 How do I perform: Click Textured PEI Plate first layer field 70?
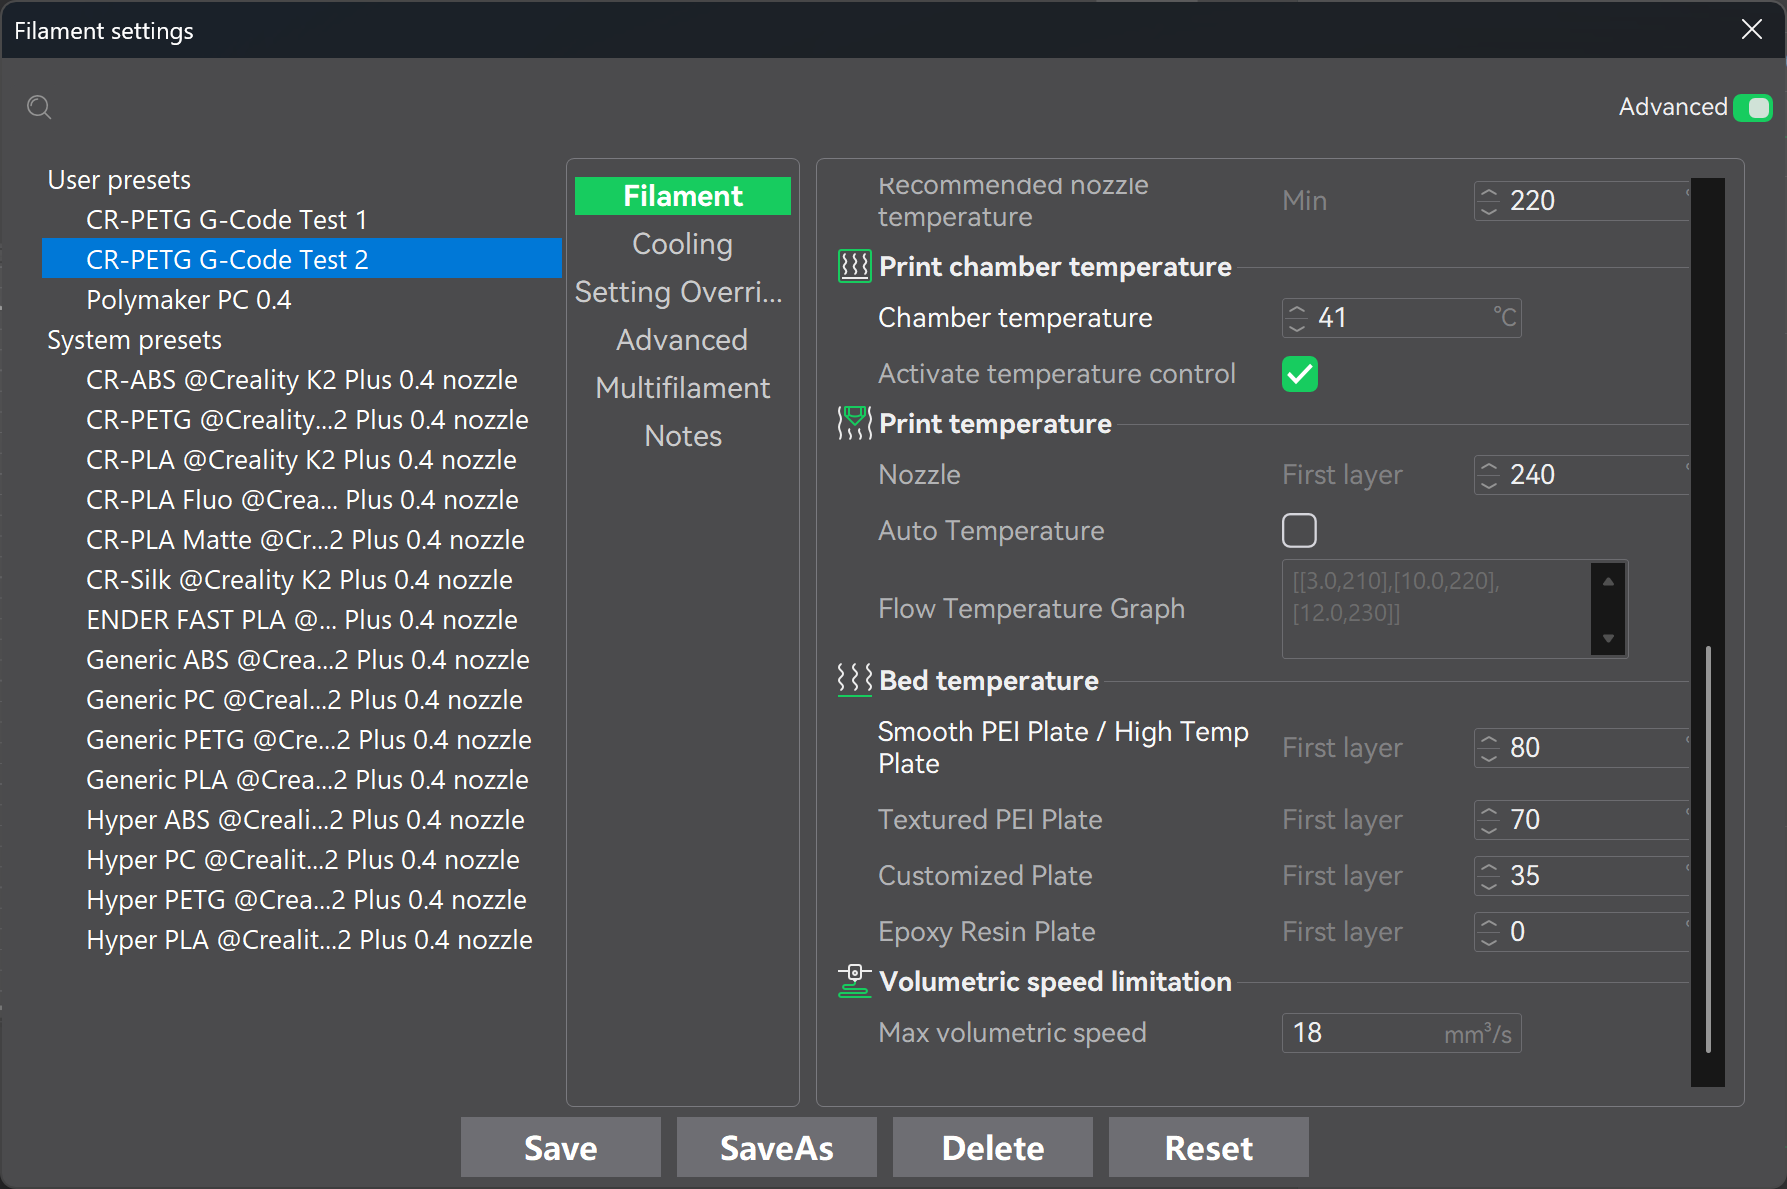[x=1582, y=820]
